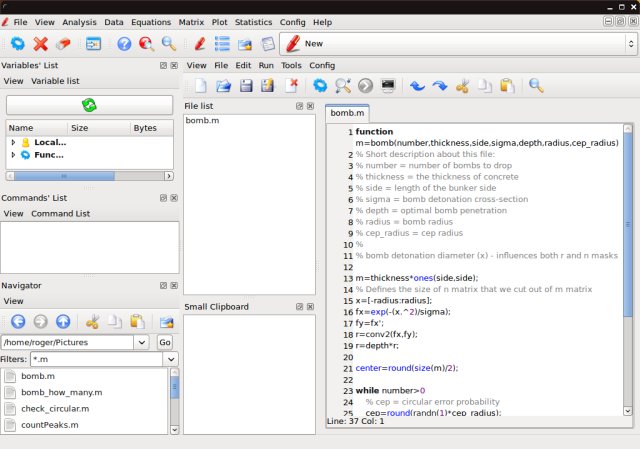Image resolution: width=640 pixels, height=449 pixels.
Task: Float the File list panel
Action: pyautogui.click(x=299, y=106)
